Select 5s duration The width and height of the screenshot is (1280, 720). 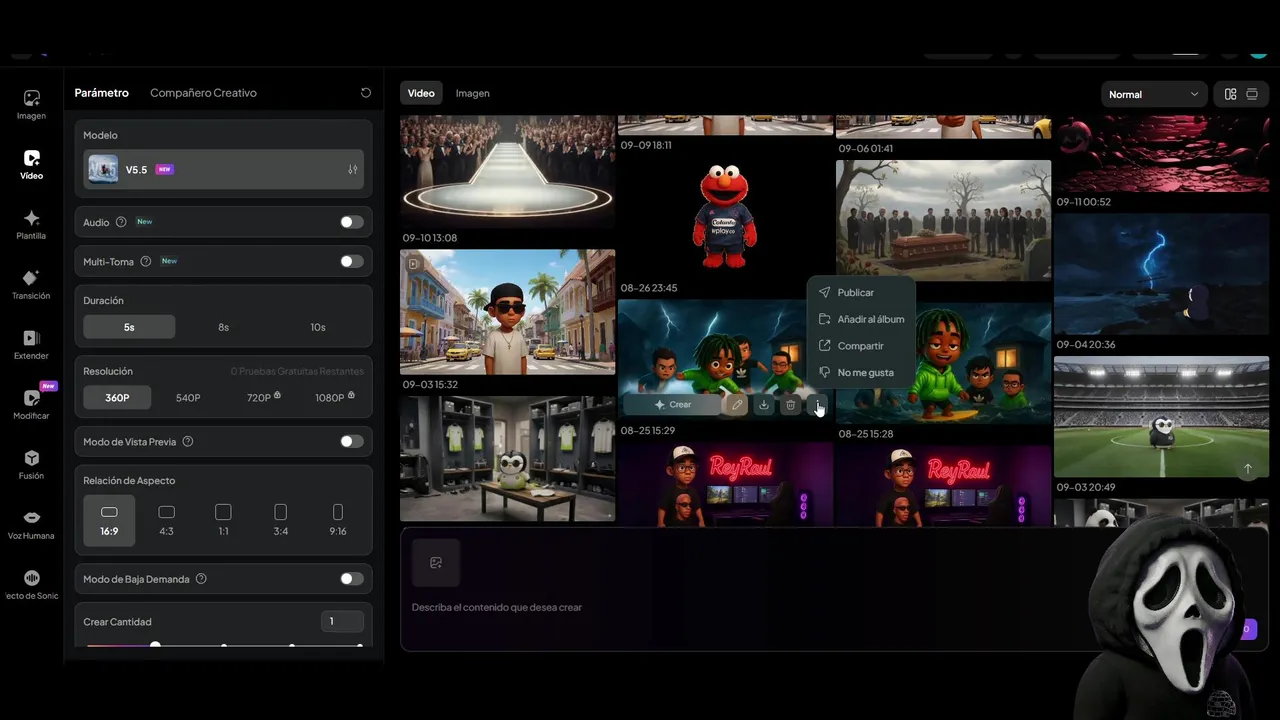pyautogui.click(x=129, y=327)
